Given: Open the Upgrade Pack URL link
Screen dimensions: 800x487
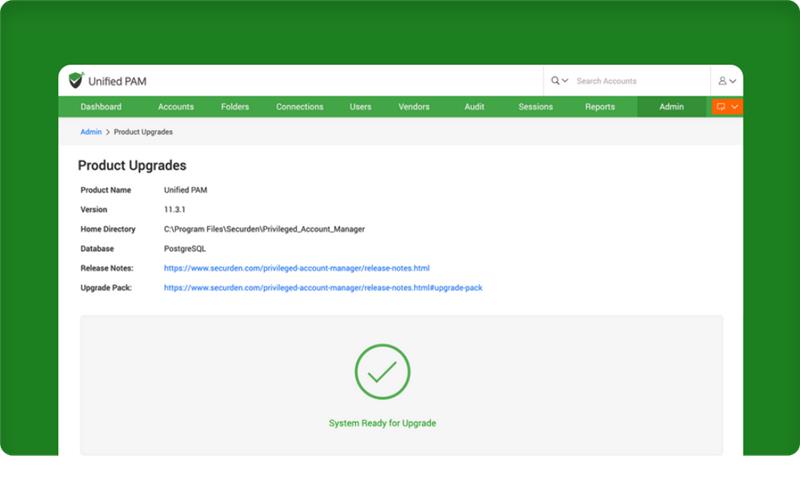Looking at the screenshot, I should coord(323,288).
